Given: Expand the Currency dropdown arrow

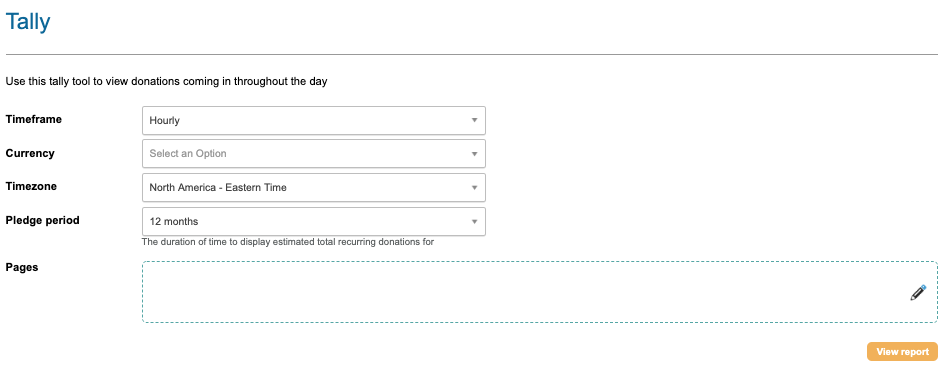Looking at the screenshot, I should click(474, 154).
